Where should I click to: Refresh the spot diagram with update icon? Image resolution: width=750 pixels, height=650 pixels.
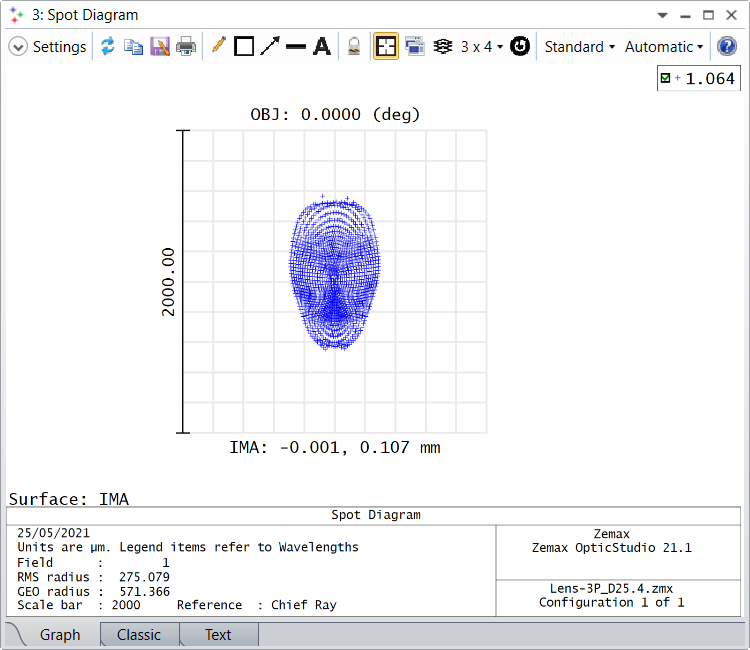pyautogui.click(x=108, y=46)
